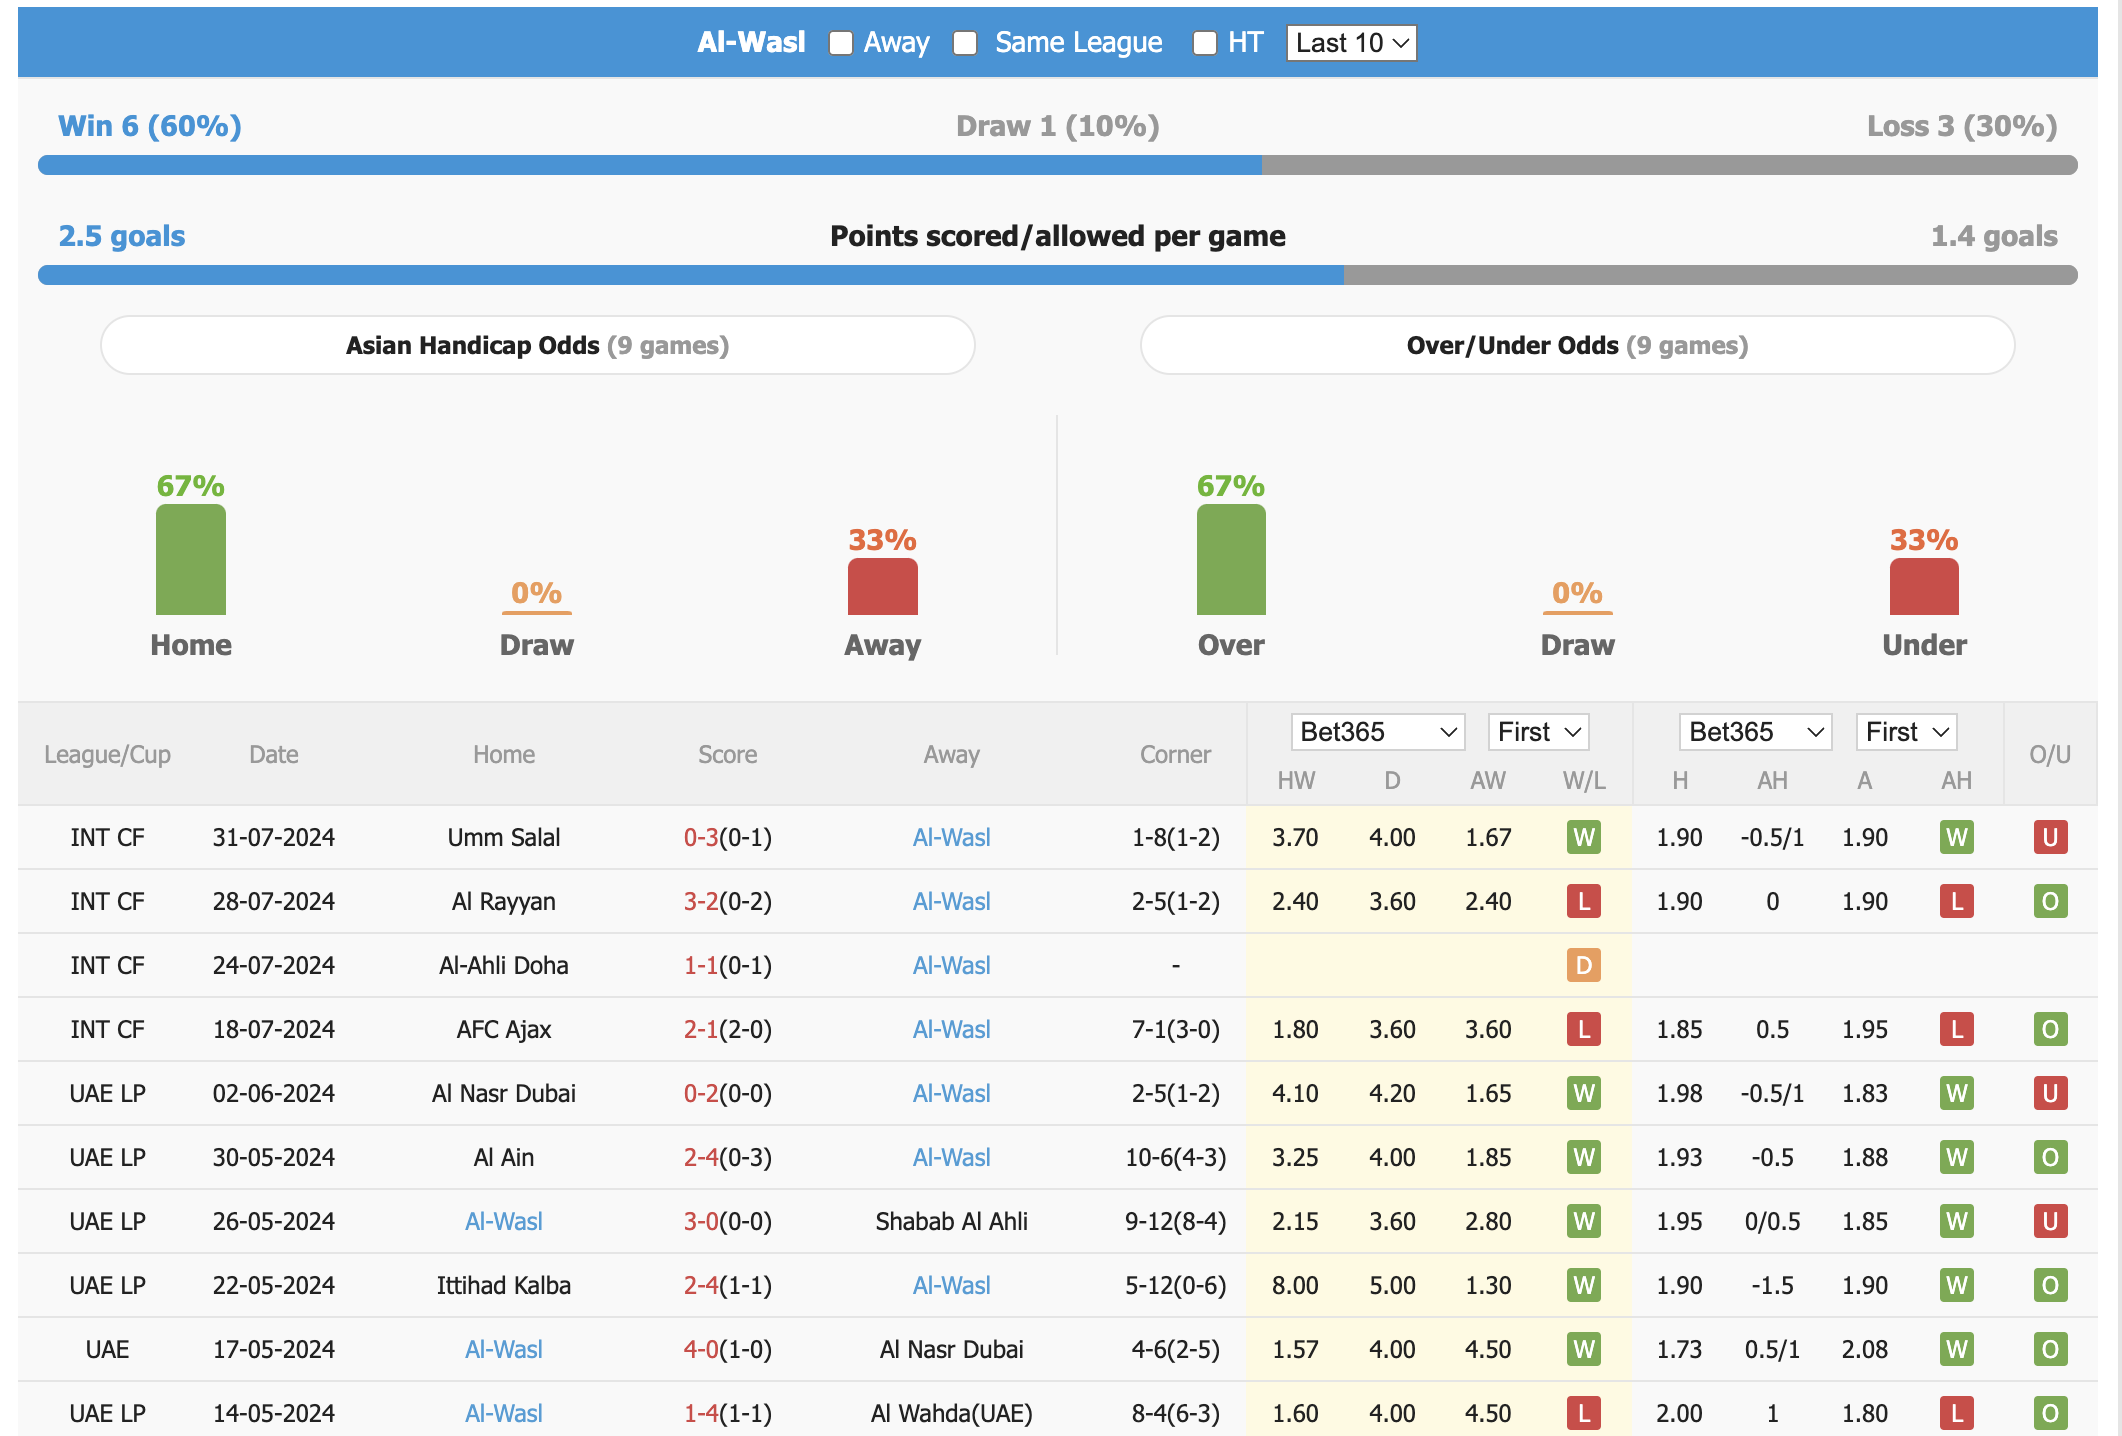
Task: Click the red U badge on 31-07-2024 row
Action: pos(2050,837)
